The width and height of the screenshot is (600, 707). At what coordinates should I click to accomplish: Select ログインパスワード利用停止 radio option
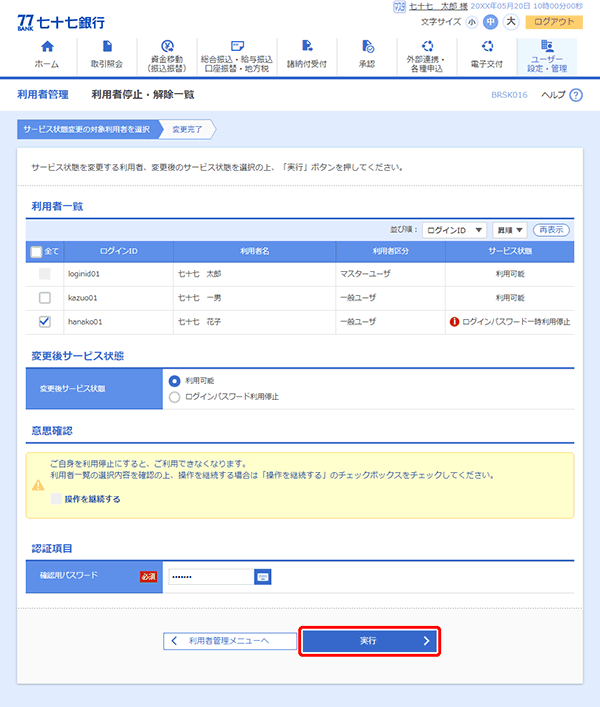click(176, 397)
